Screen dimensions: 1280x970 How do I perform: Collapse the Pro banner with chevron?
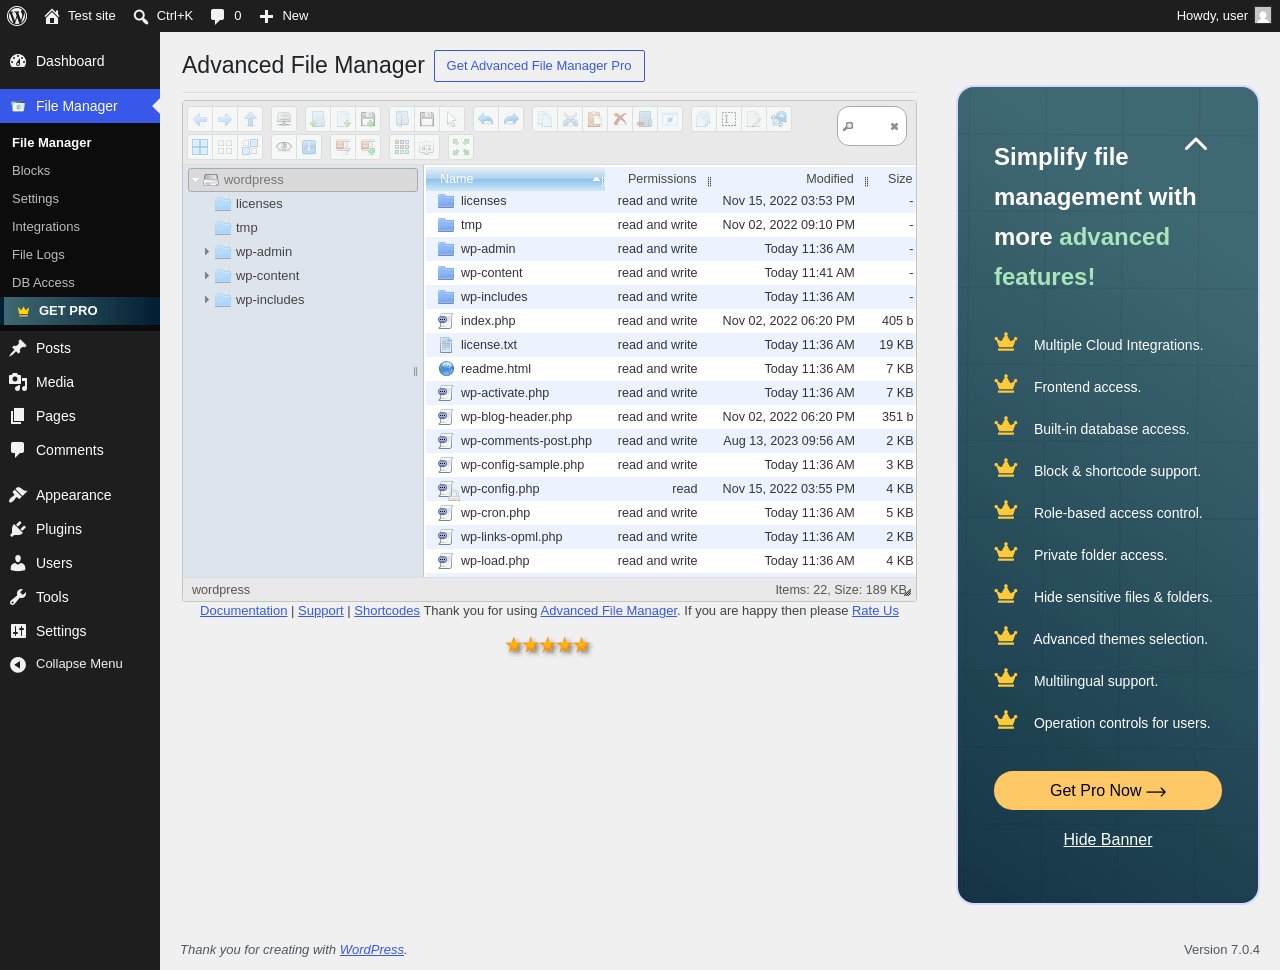pyautogui.click(x=1196, y=144)
